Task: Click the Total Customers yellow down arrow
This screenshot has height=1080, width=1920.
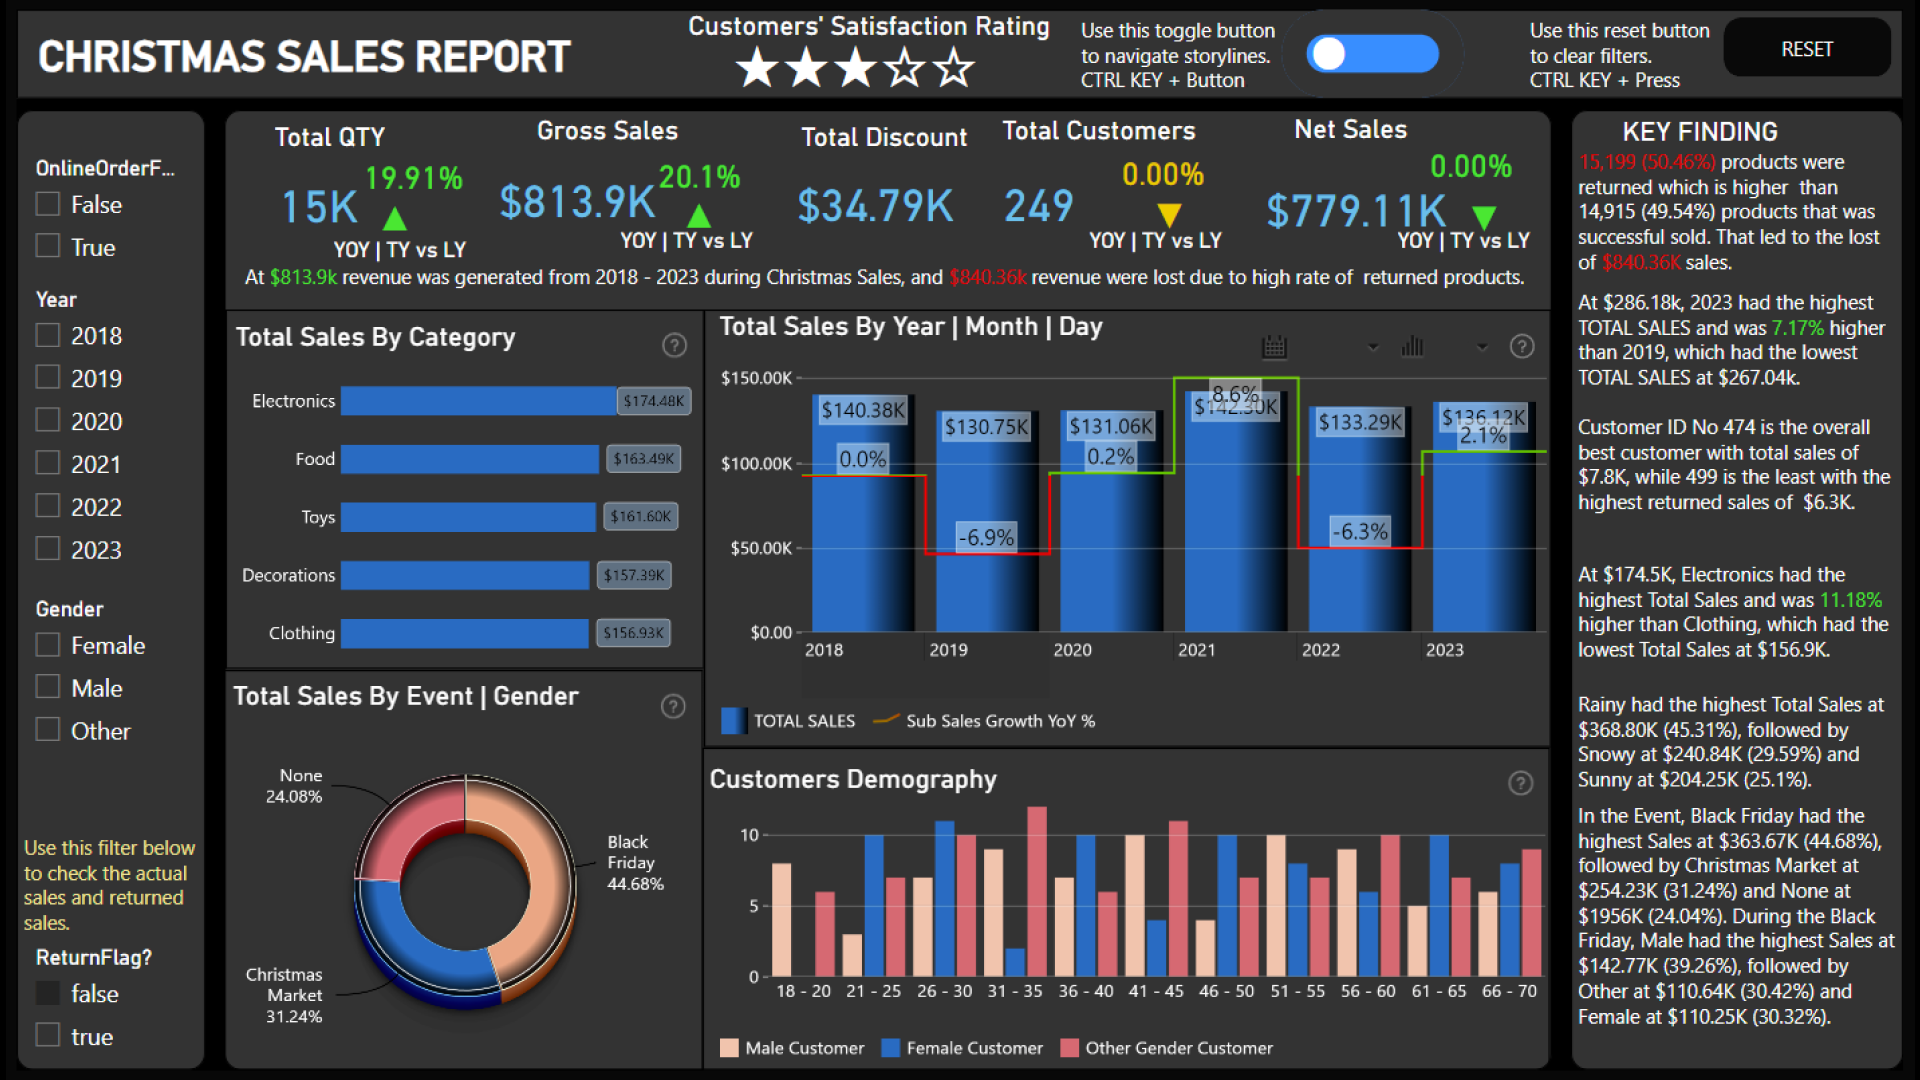Action: [1169, 215]
